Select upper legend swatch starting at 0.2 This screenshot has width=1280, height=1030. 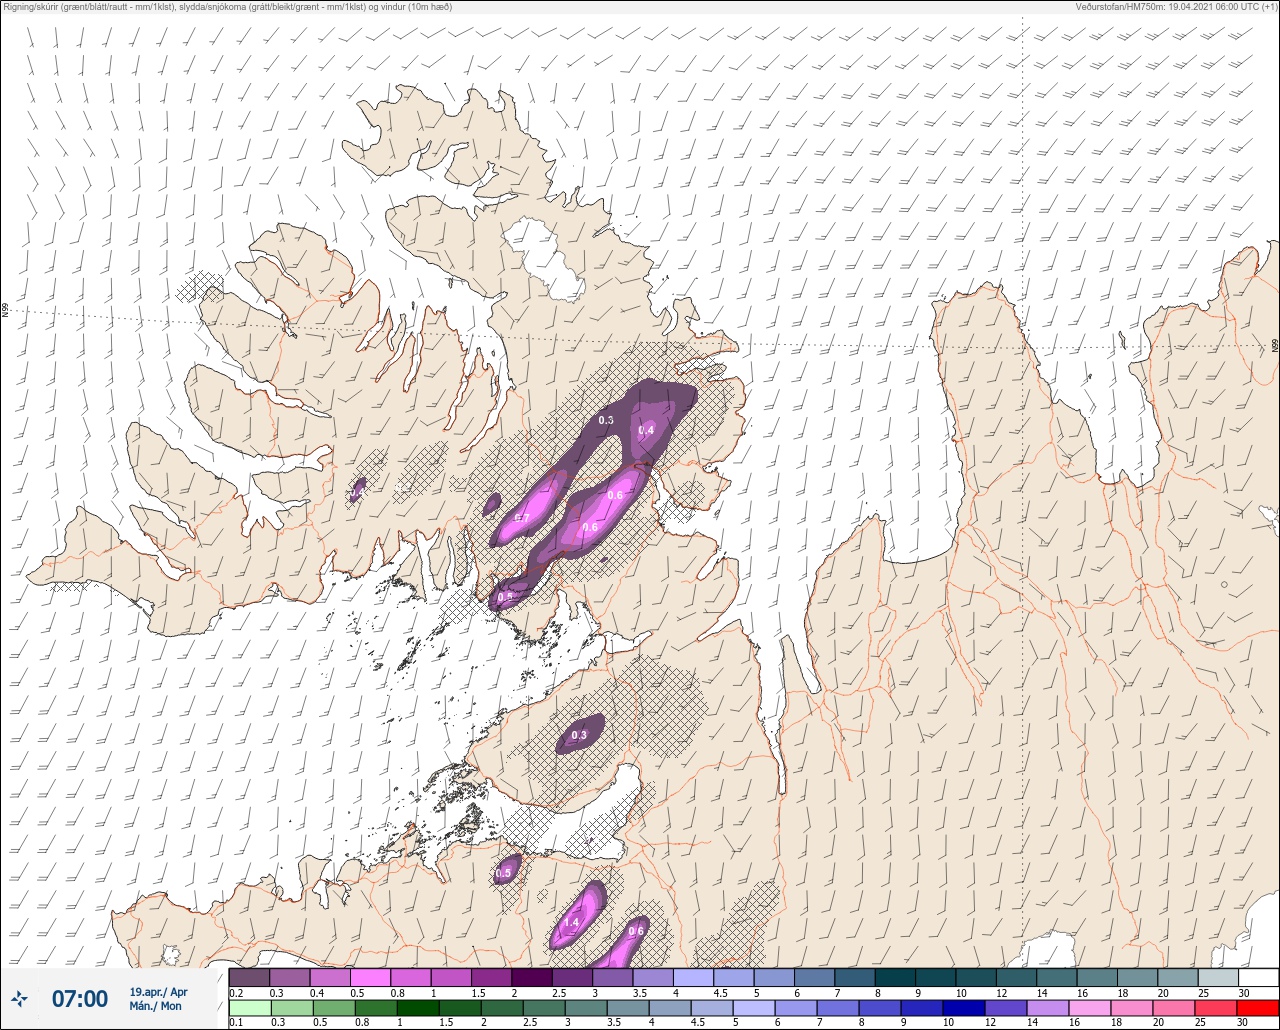249,977
